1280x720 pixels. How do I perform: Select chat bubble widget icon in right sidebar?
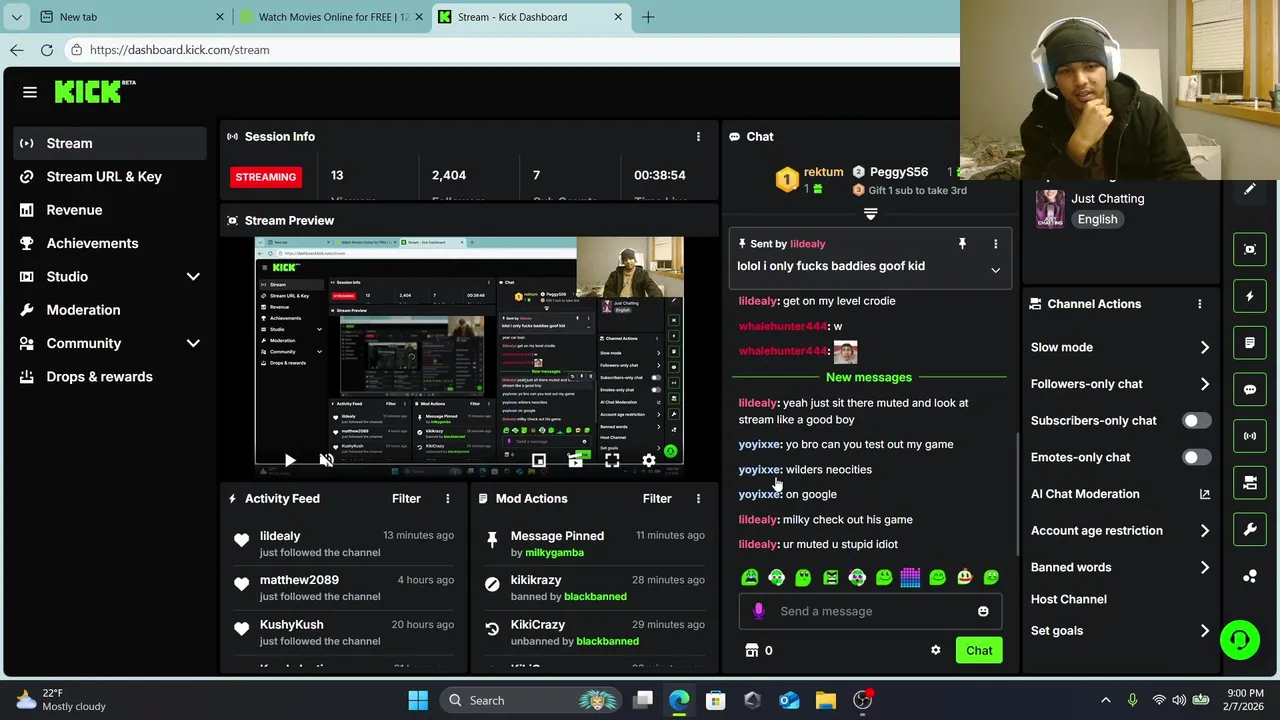[x=1250, y=390]
